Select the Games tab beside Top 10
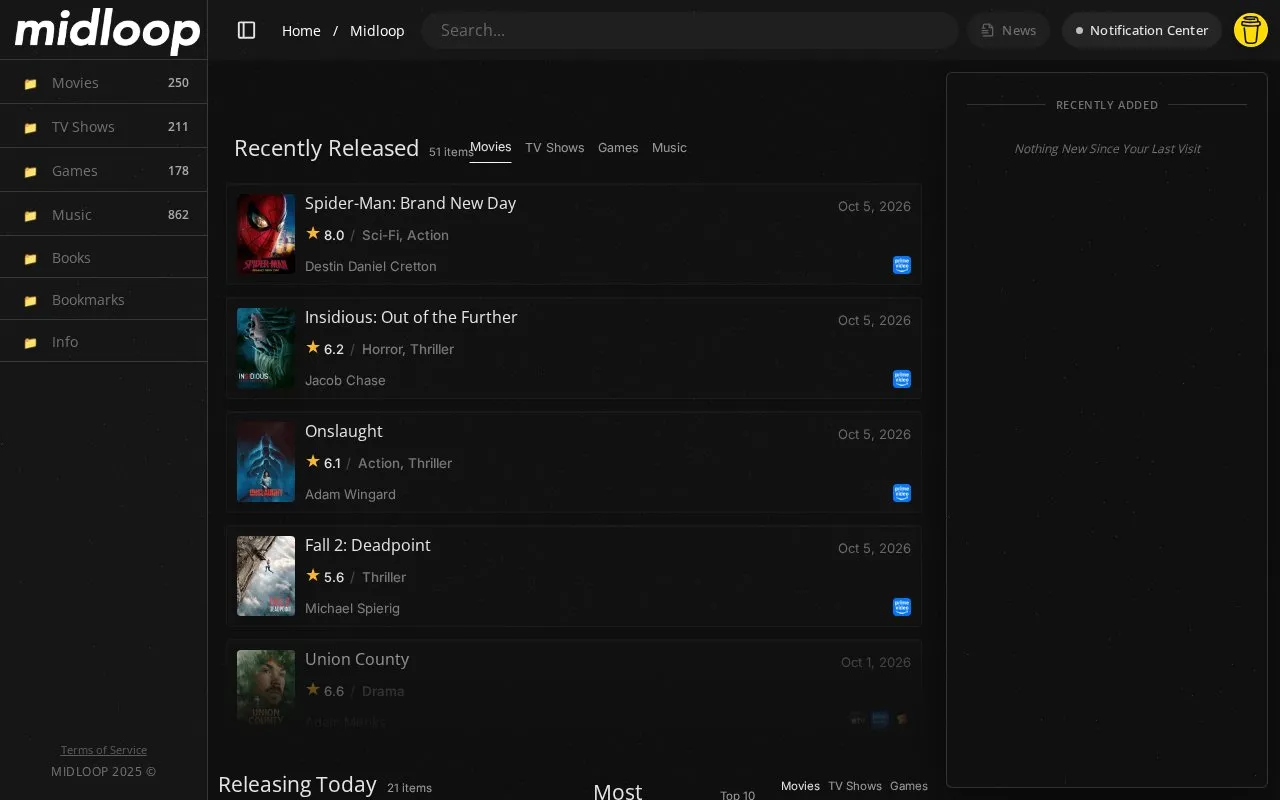 [x=909, y=786]
